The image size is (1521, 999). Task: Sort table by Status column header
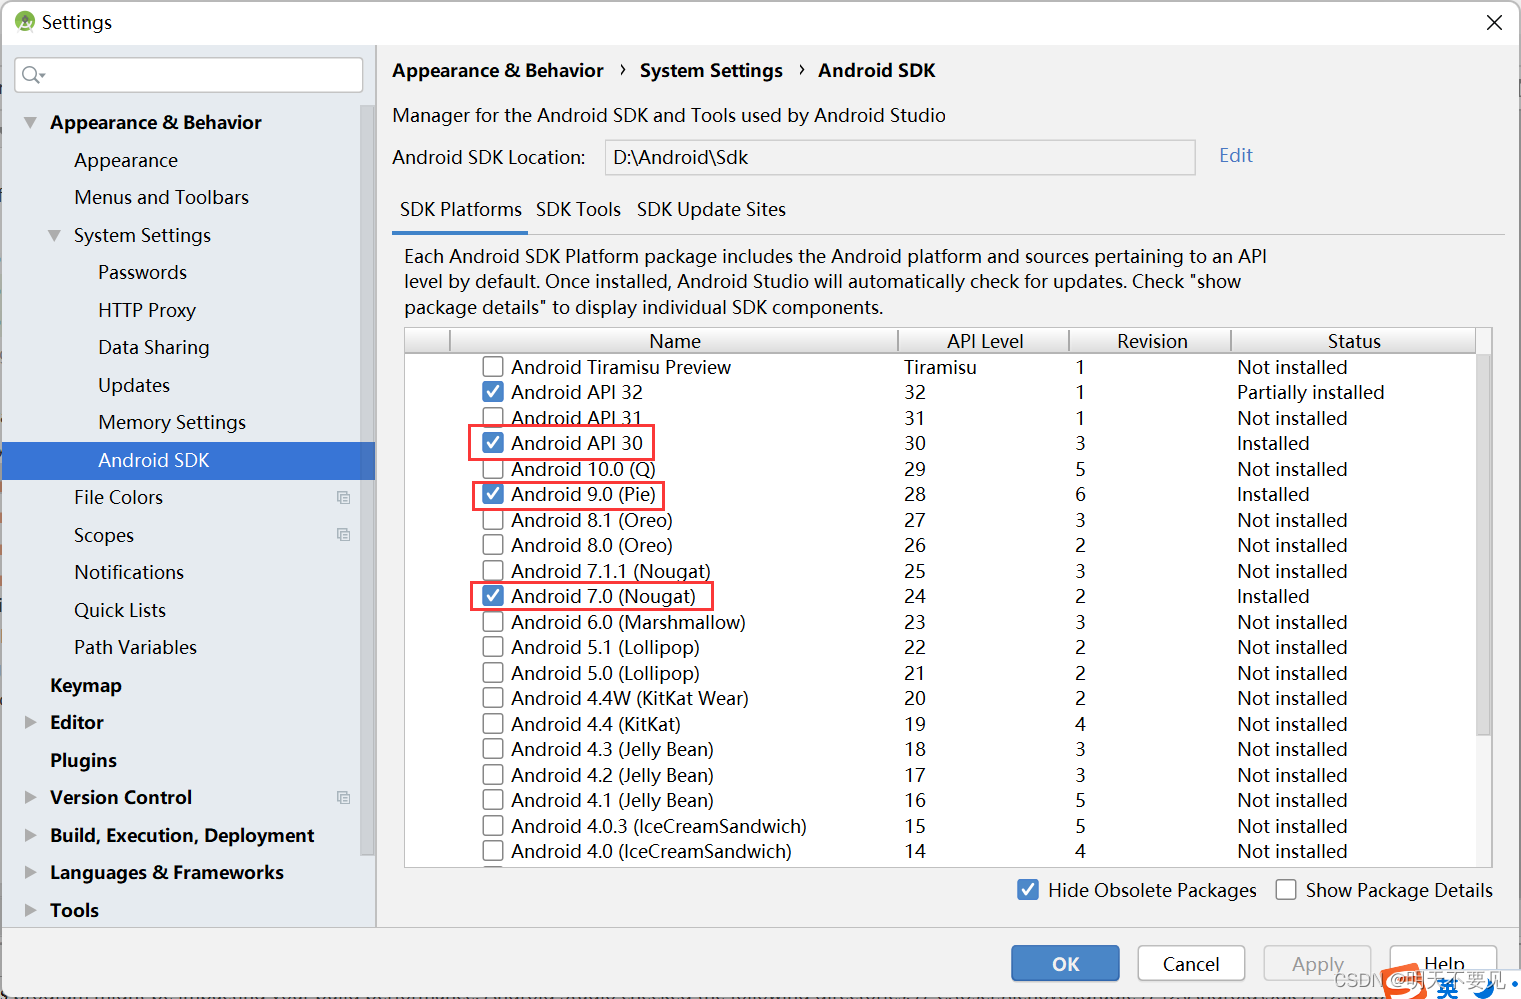(1353, 341)
